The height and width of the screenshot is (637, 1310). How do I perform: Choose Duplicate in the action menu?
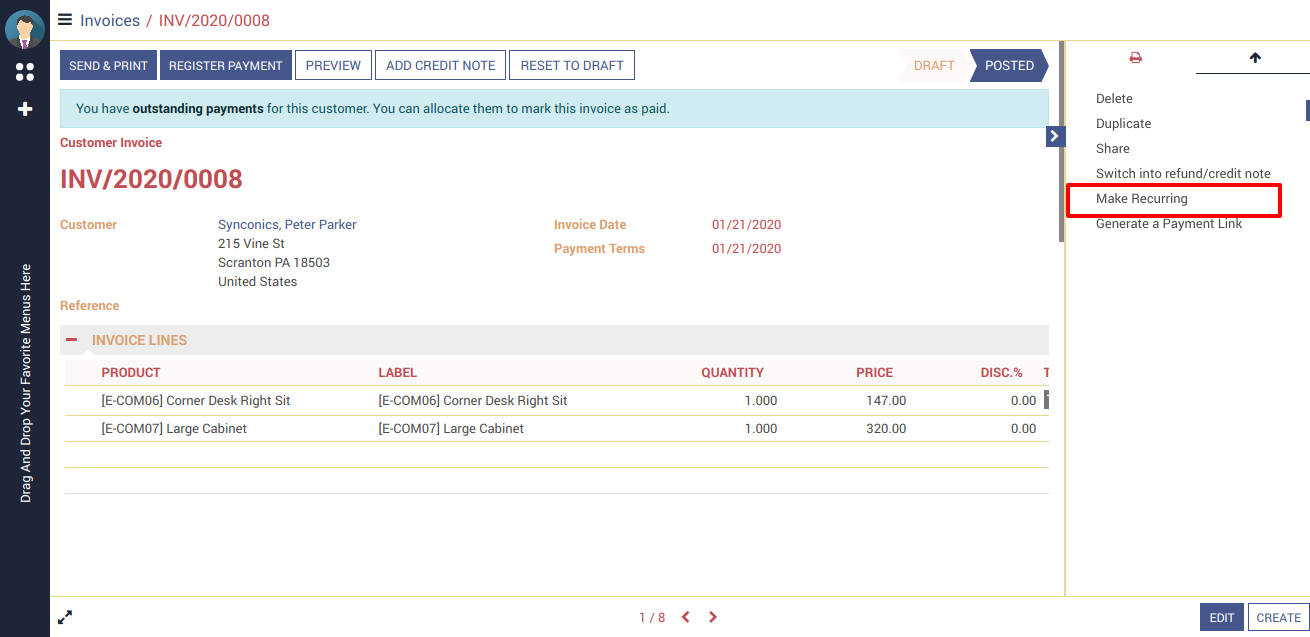[x=1123, y=124]
